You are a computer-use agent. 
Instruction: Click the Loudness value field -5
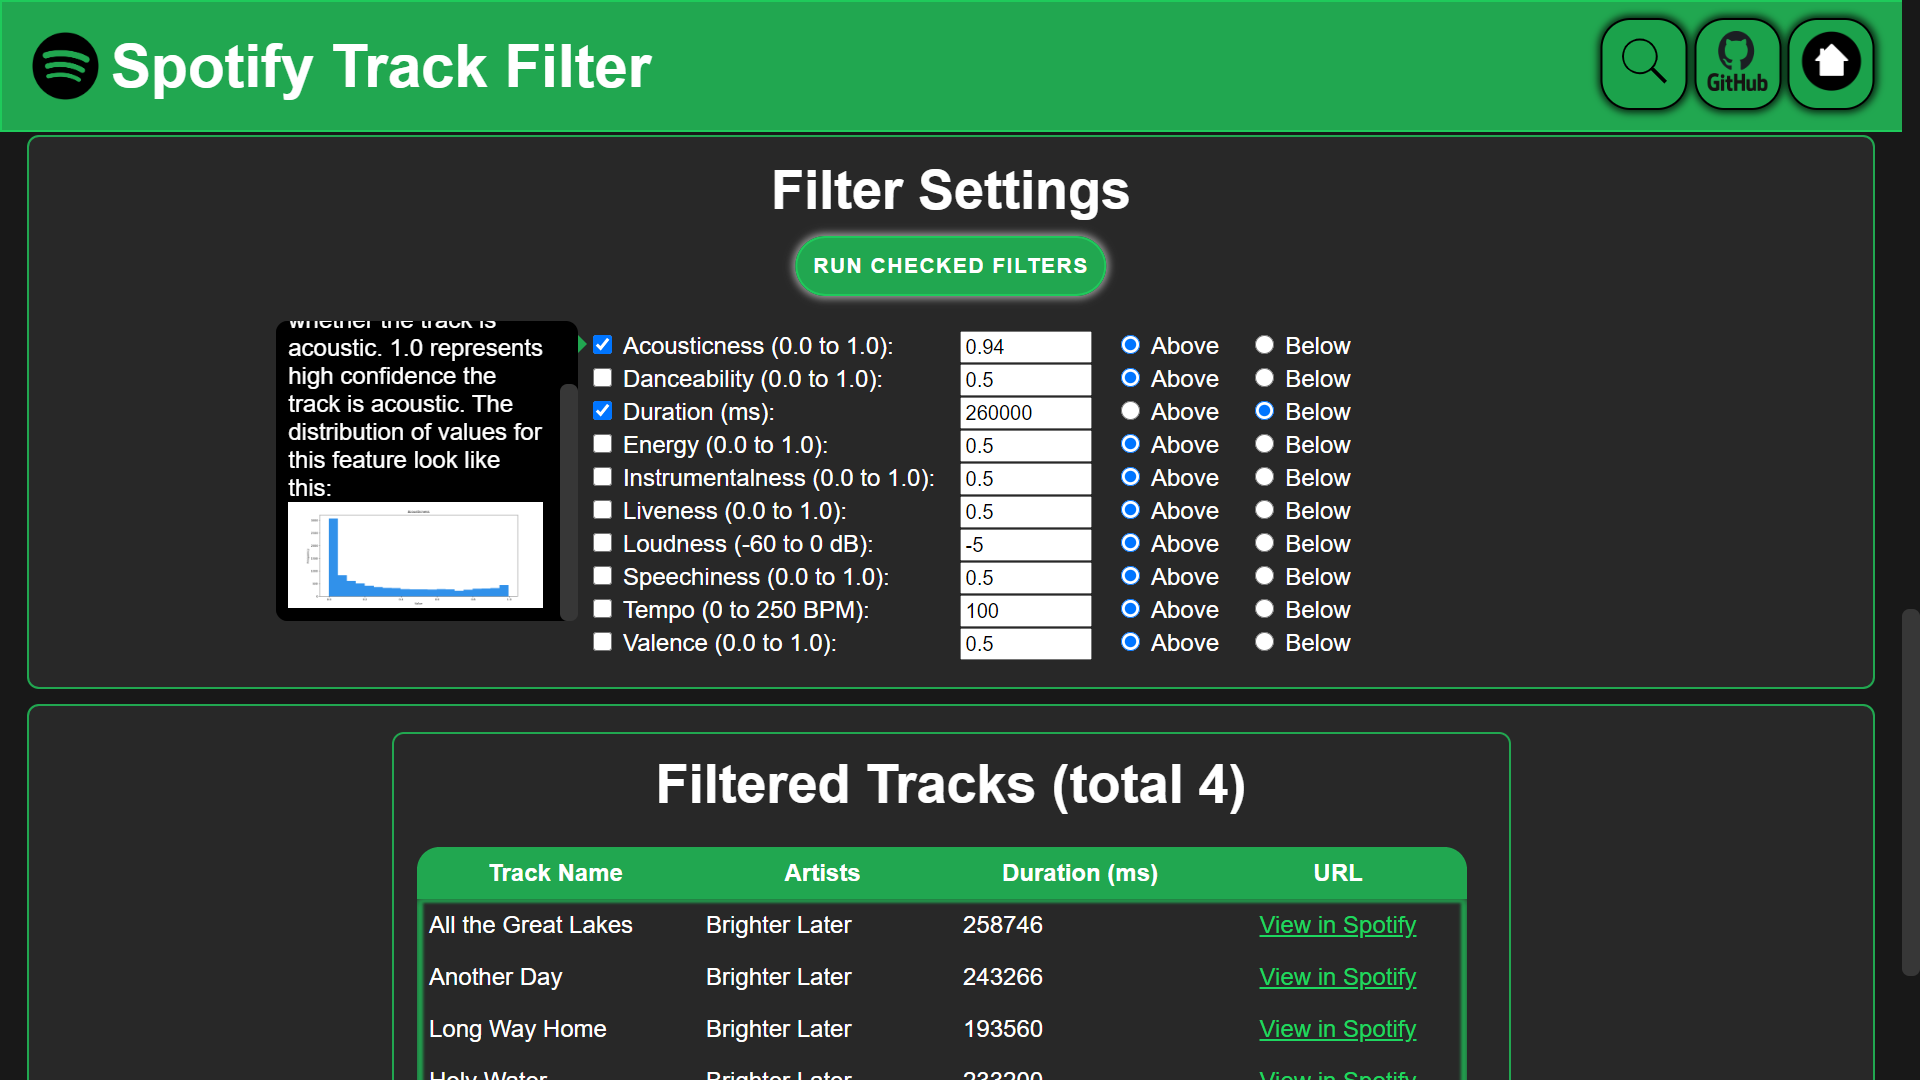pyautogui.click(x=1025, y=545)
